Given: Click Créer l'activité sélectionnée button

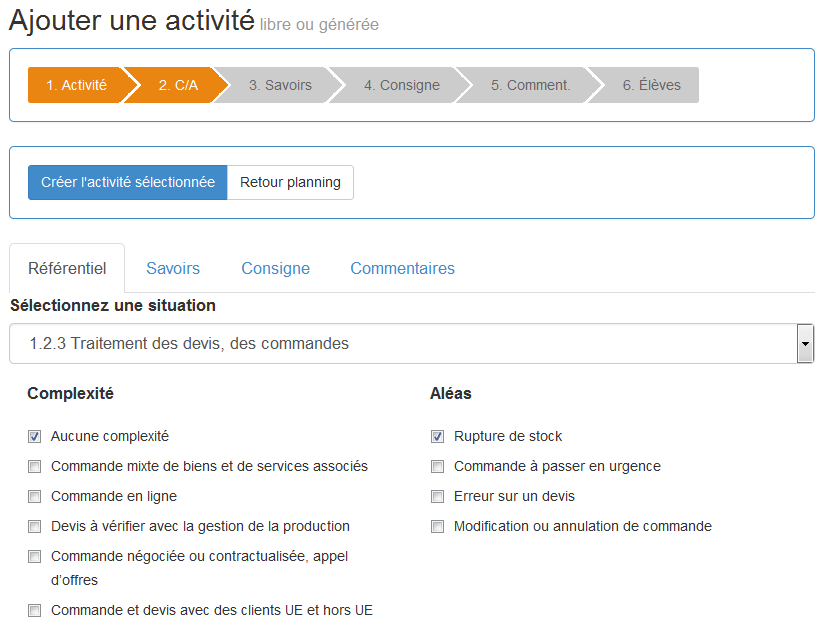Looking at the screenshot, I should point(128,182).
